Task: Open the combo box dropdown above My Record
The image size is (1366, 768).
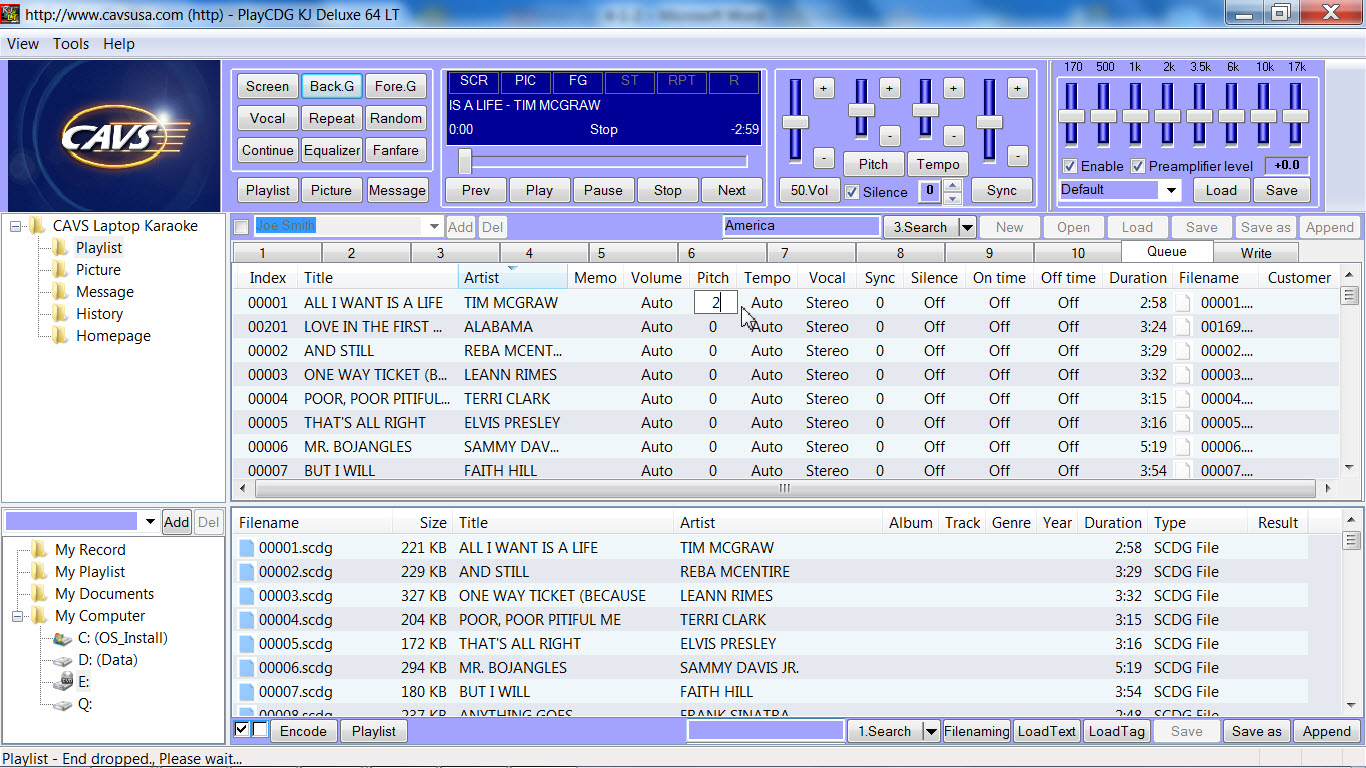Action: click(x=151, y=521)
